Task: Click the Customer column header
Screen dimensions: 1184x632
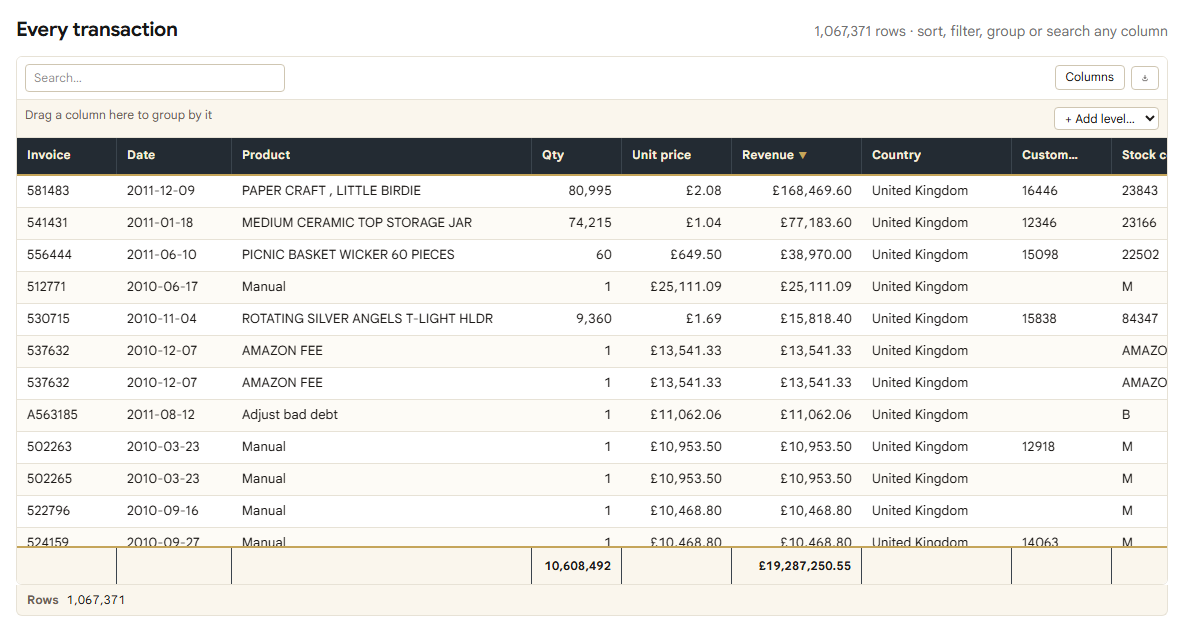Action: click(1061, 155)
